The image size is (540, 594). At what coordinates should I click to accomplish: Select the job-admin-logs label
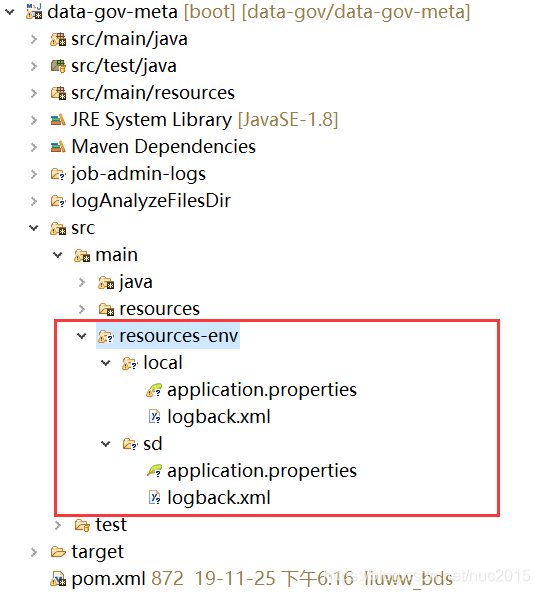coord(138,175)
